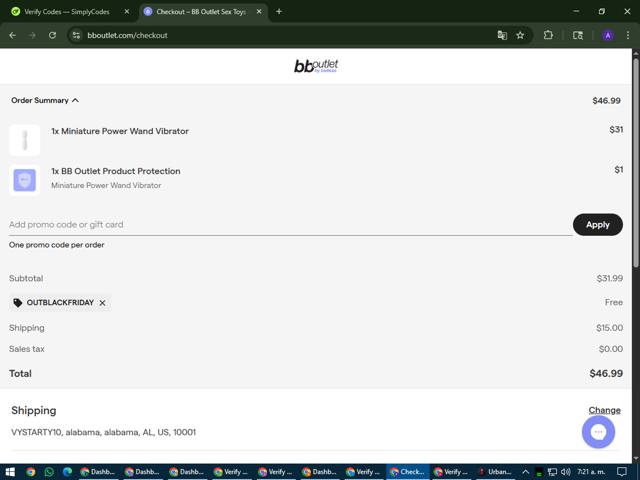The height and width of the screenshot is (480, 640).
Task: Open a new browser tab
Action: [x=279, y=12]
